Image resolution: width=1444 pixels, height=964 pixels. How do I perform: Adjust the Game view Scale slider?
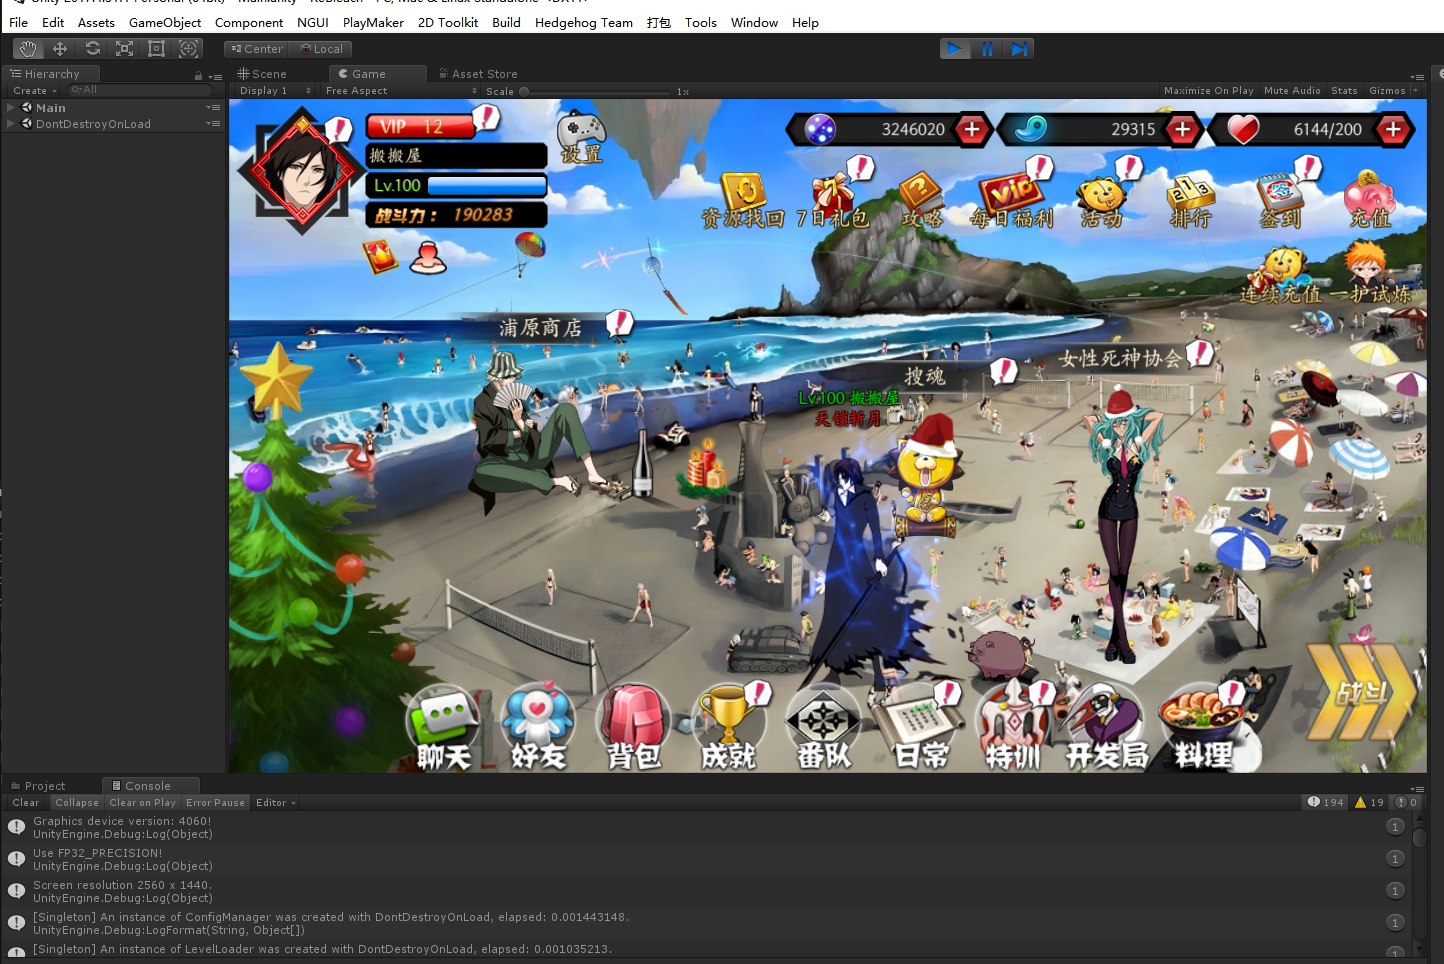click(x=524, y=92)
